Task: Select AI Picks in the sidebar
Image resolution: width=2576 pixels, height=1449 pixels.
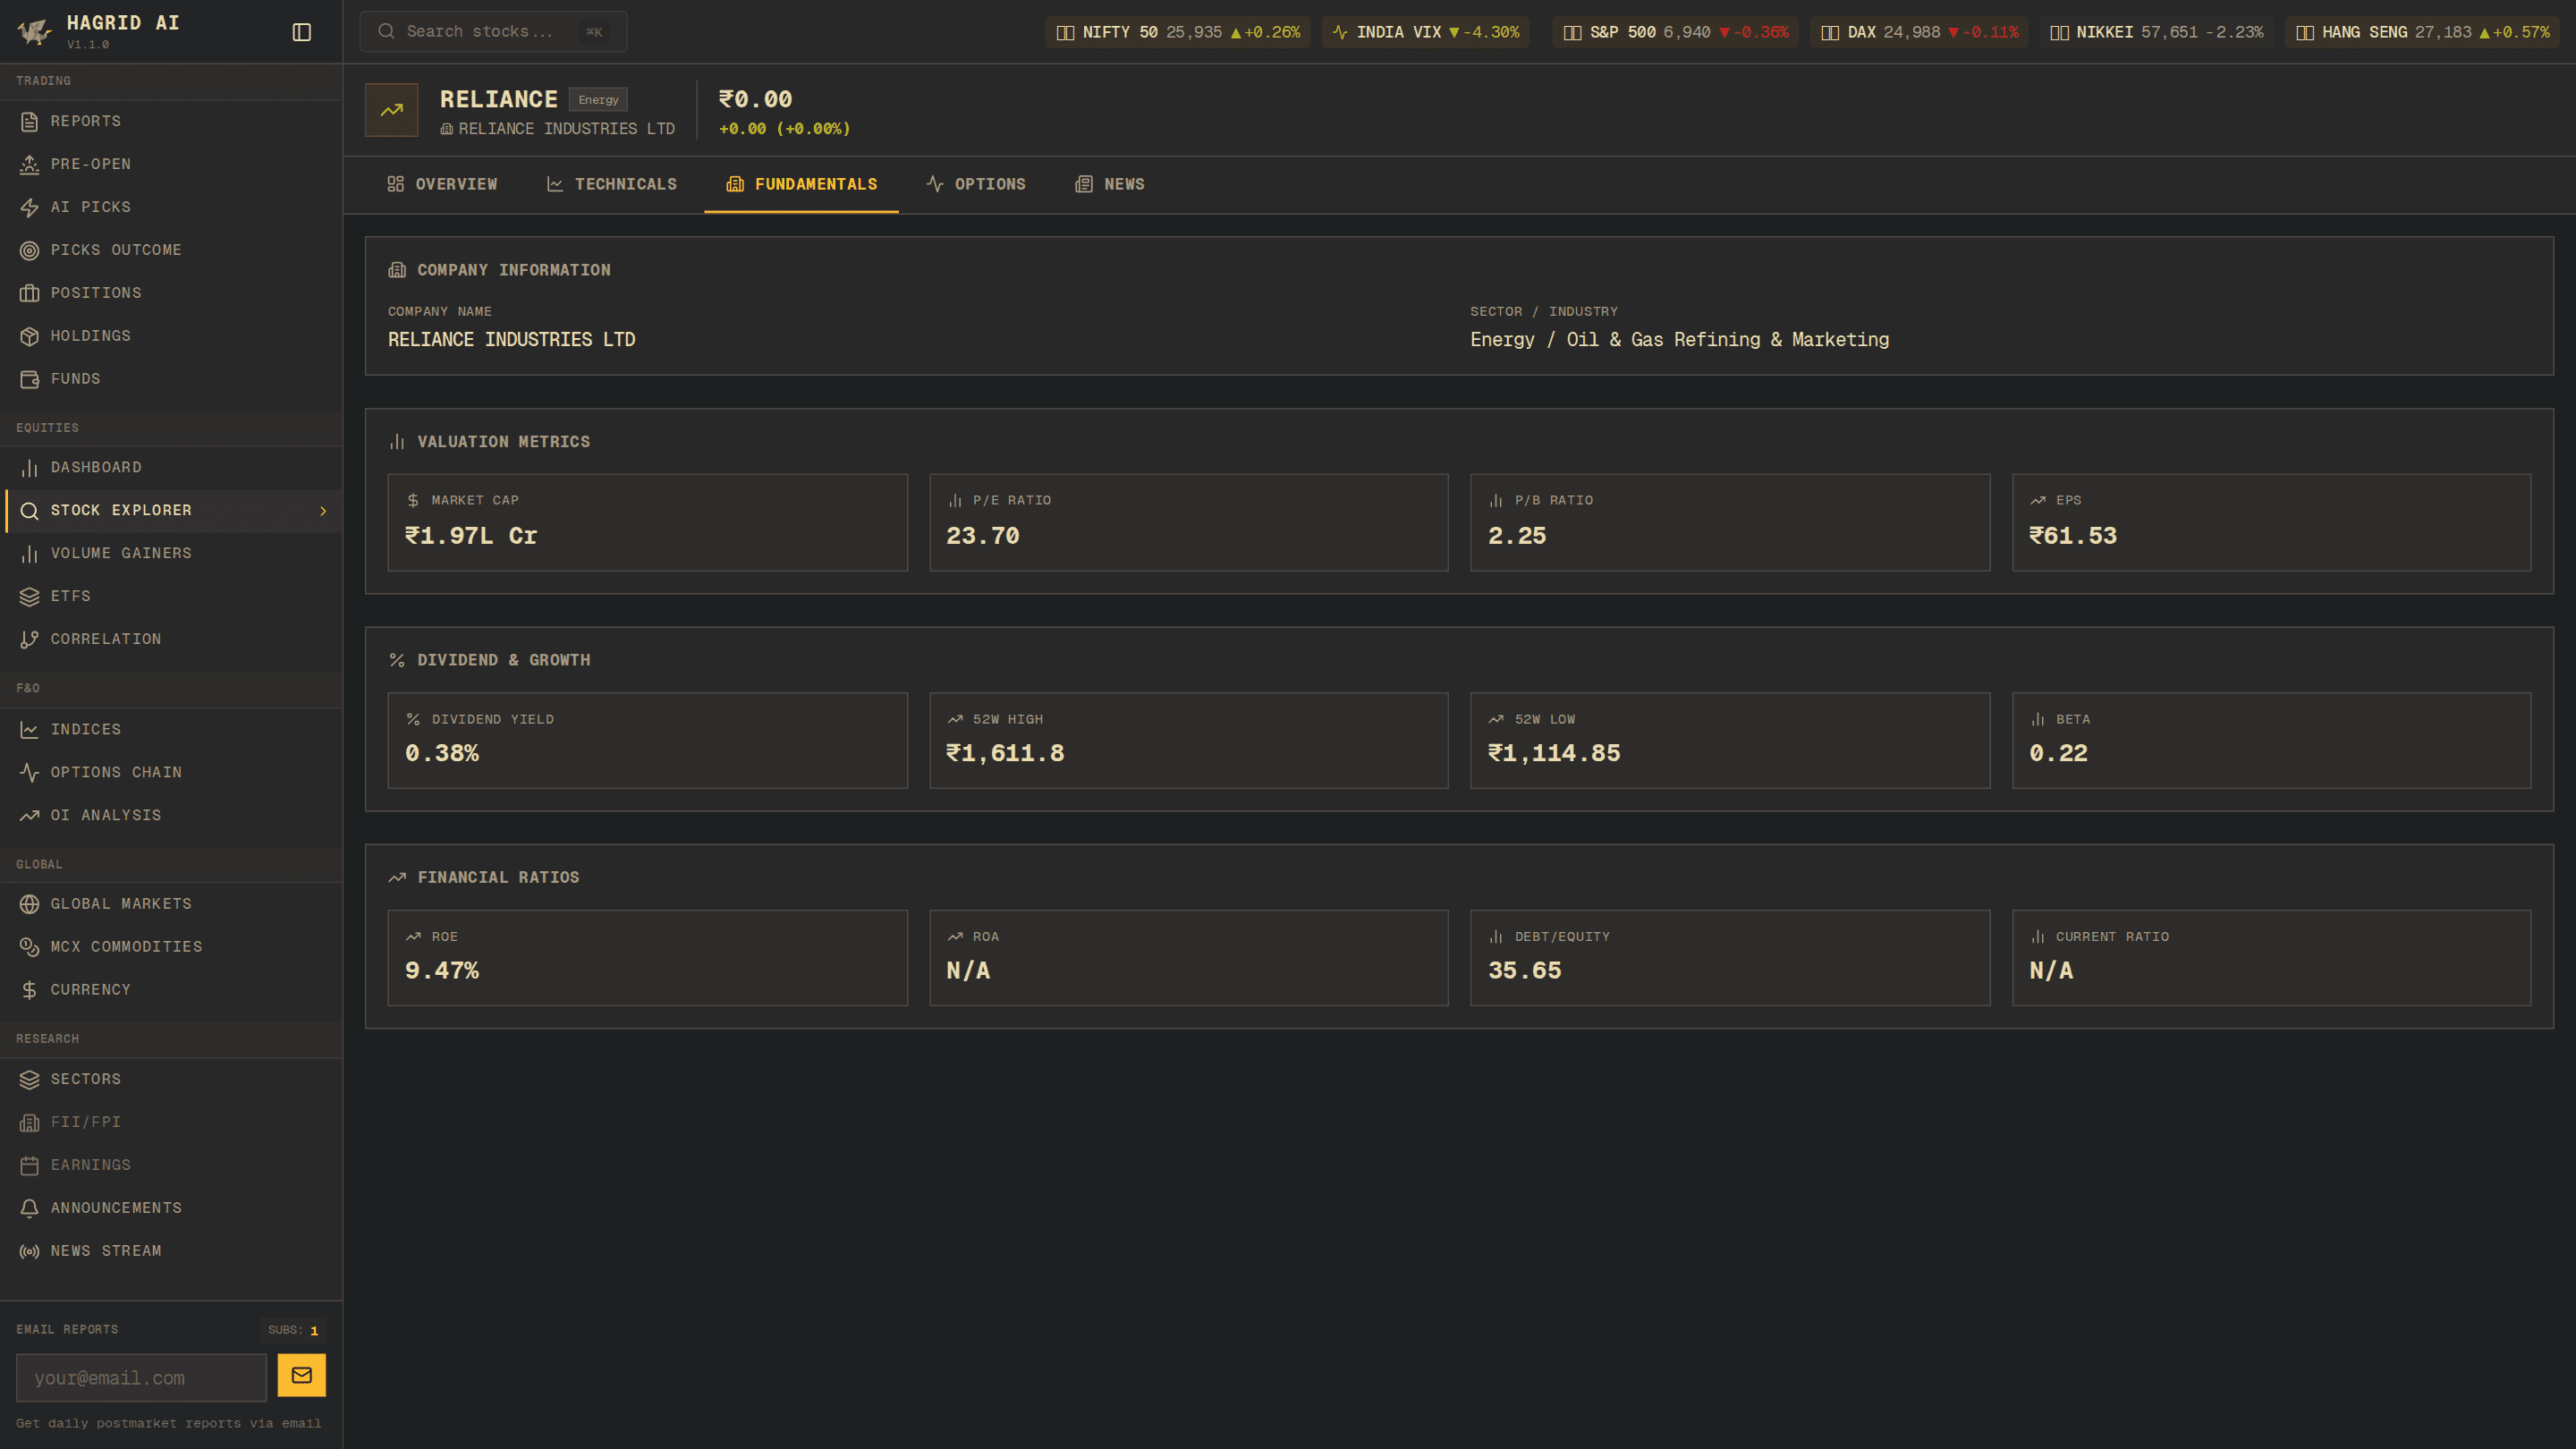Action: tap(90, 207)
